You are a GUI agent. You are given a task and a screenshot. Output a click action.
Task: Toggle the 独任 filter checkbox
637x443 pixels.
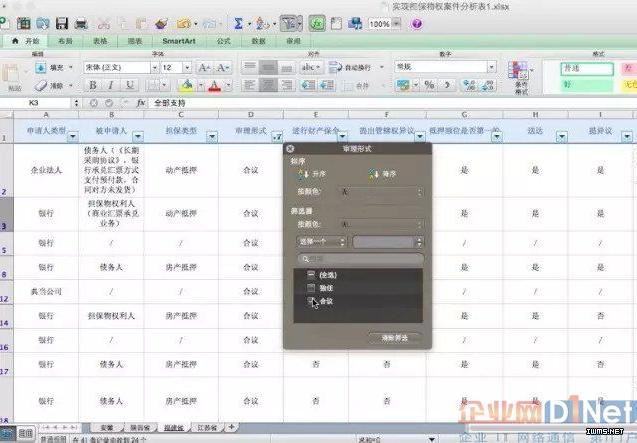[312, 287]
